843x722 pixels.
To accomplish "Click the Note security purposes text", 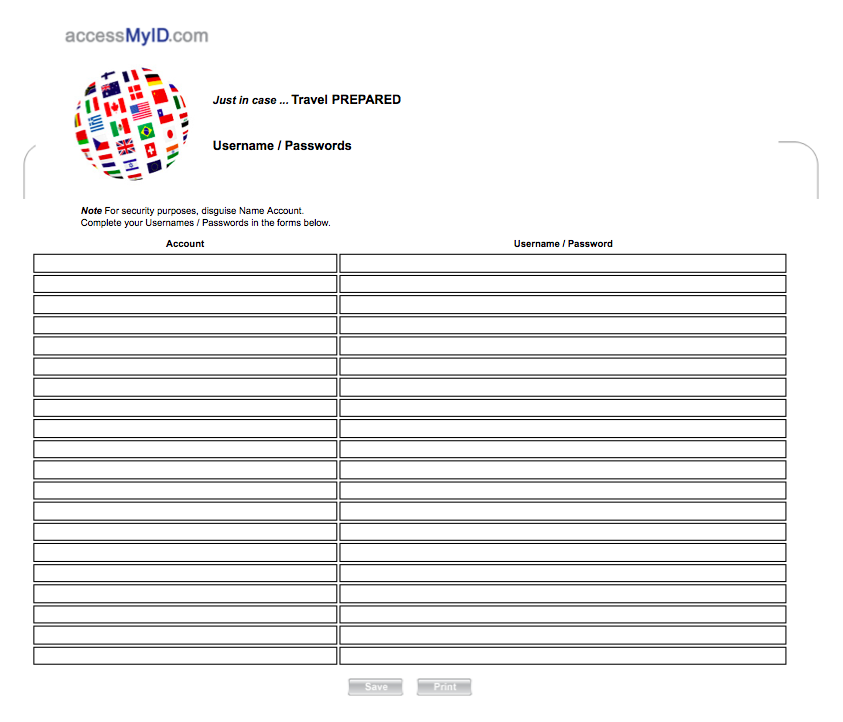I will (192, 211).
